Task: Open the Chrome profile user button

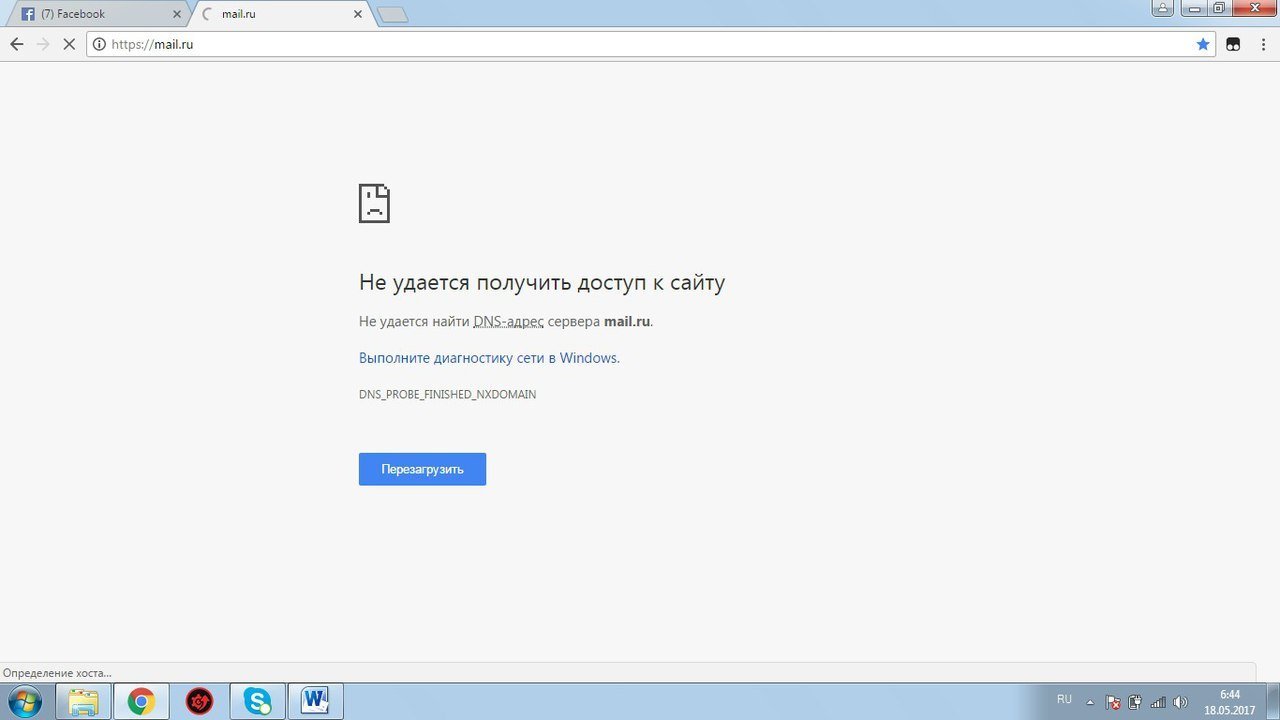Action: click(1163, 9)
